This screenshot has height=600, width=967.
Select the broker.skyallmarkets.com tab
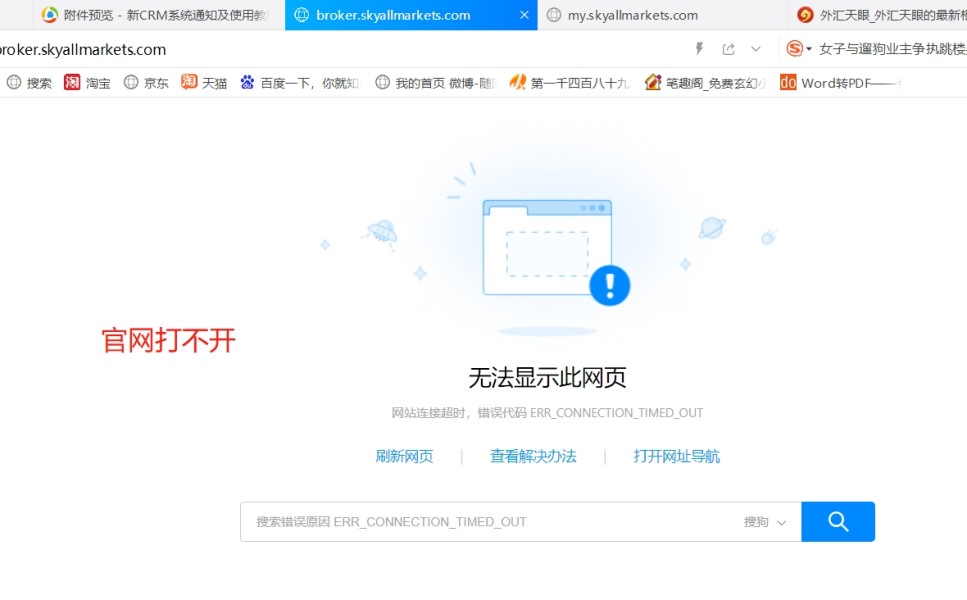pyautogui.click(x=411, y=15)
